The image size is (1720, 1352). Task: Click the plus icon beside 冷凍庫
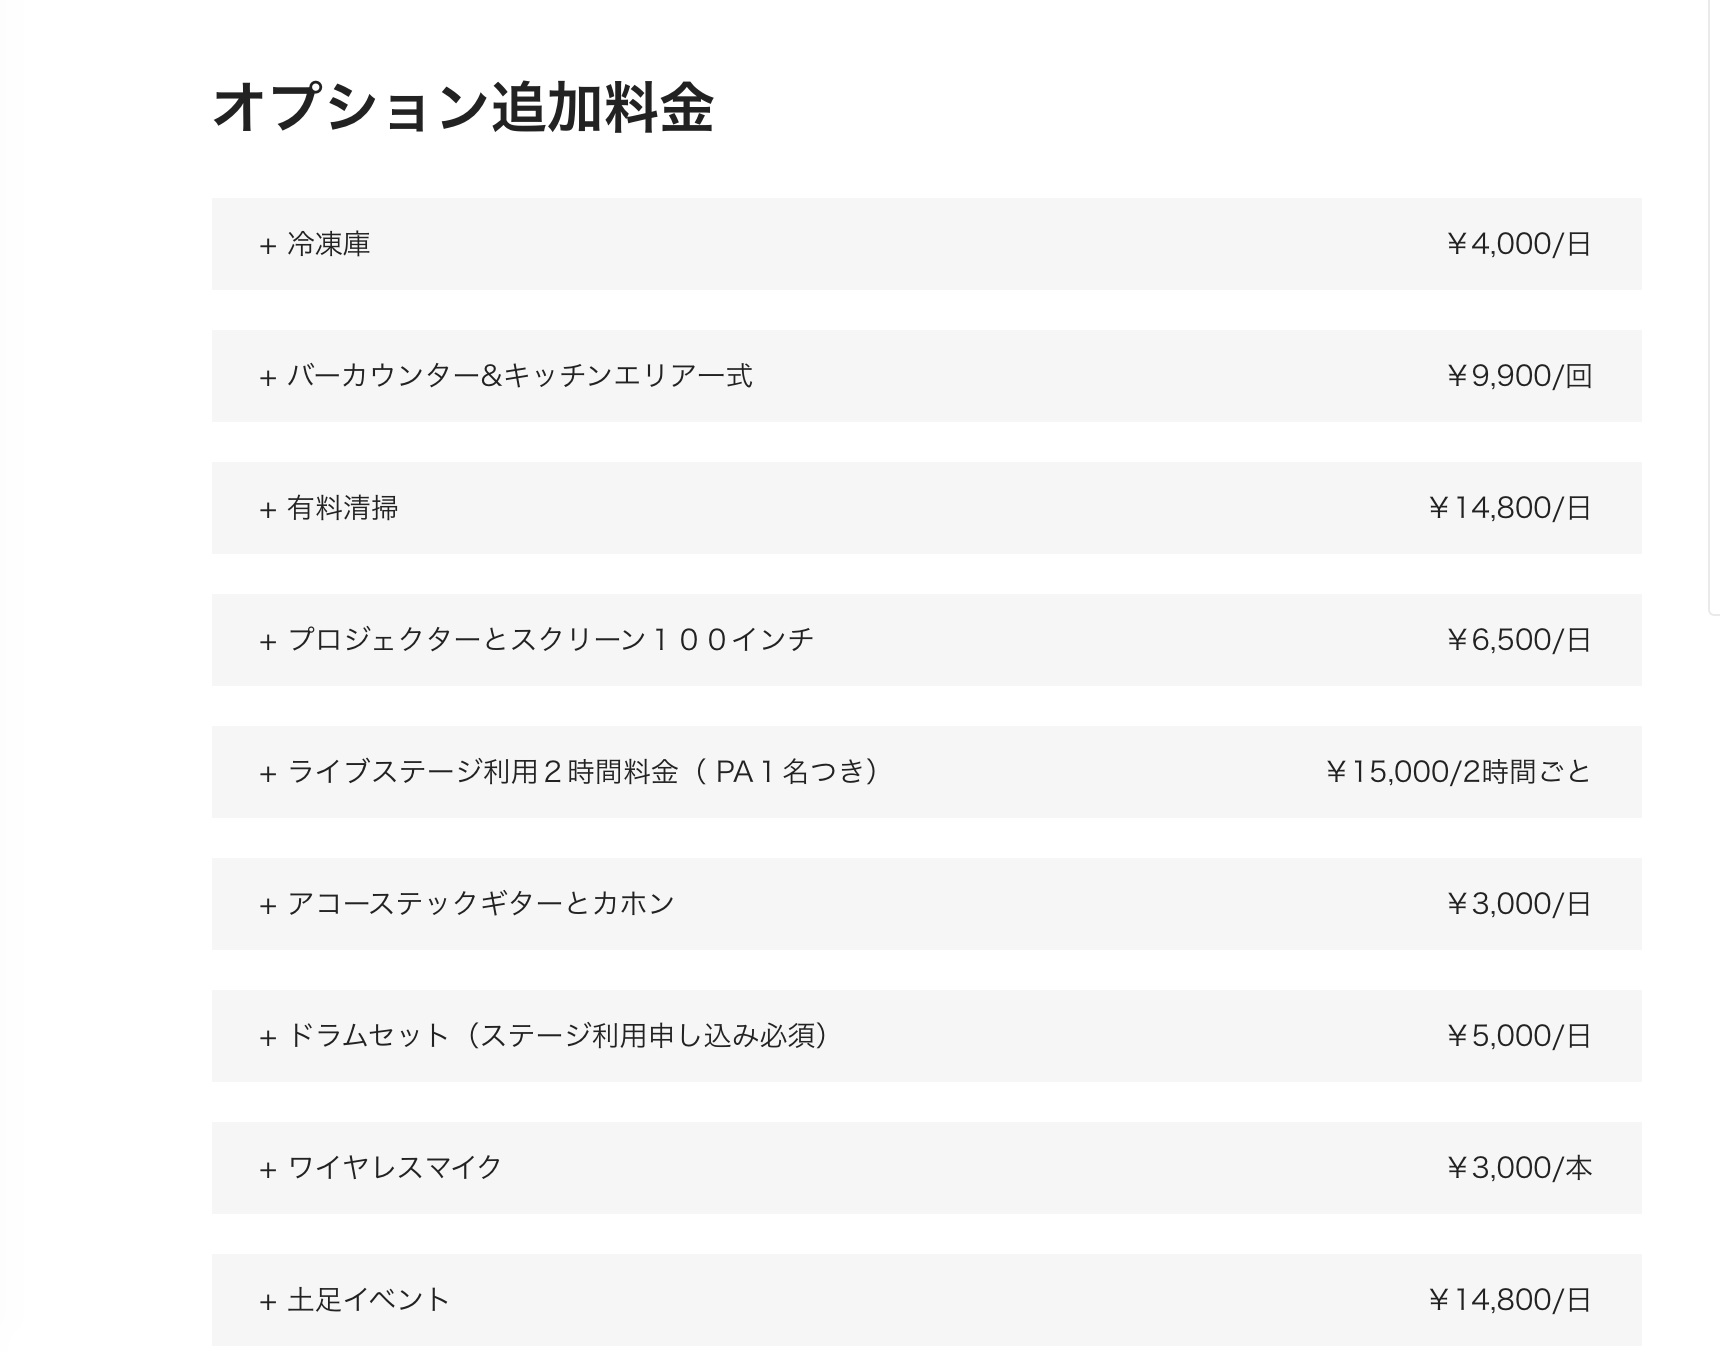(267, 246)
